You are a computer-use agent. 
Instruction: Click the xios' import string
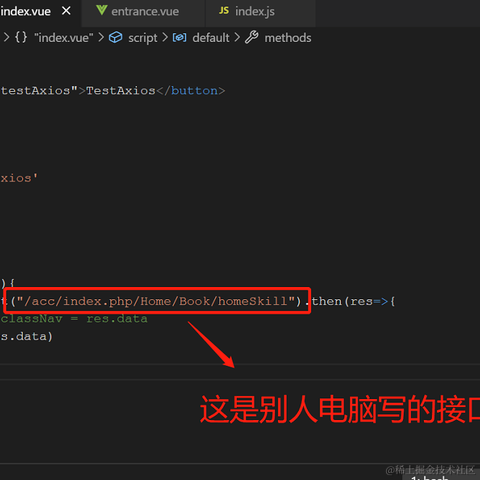[x=19, y=178]
